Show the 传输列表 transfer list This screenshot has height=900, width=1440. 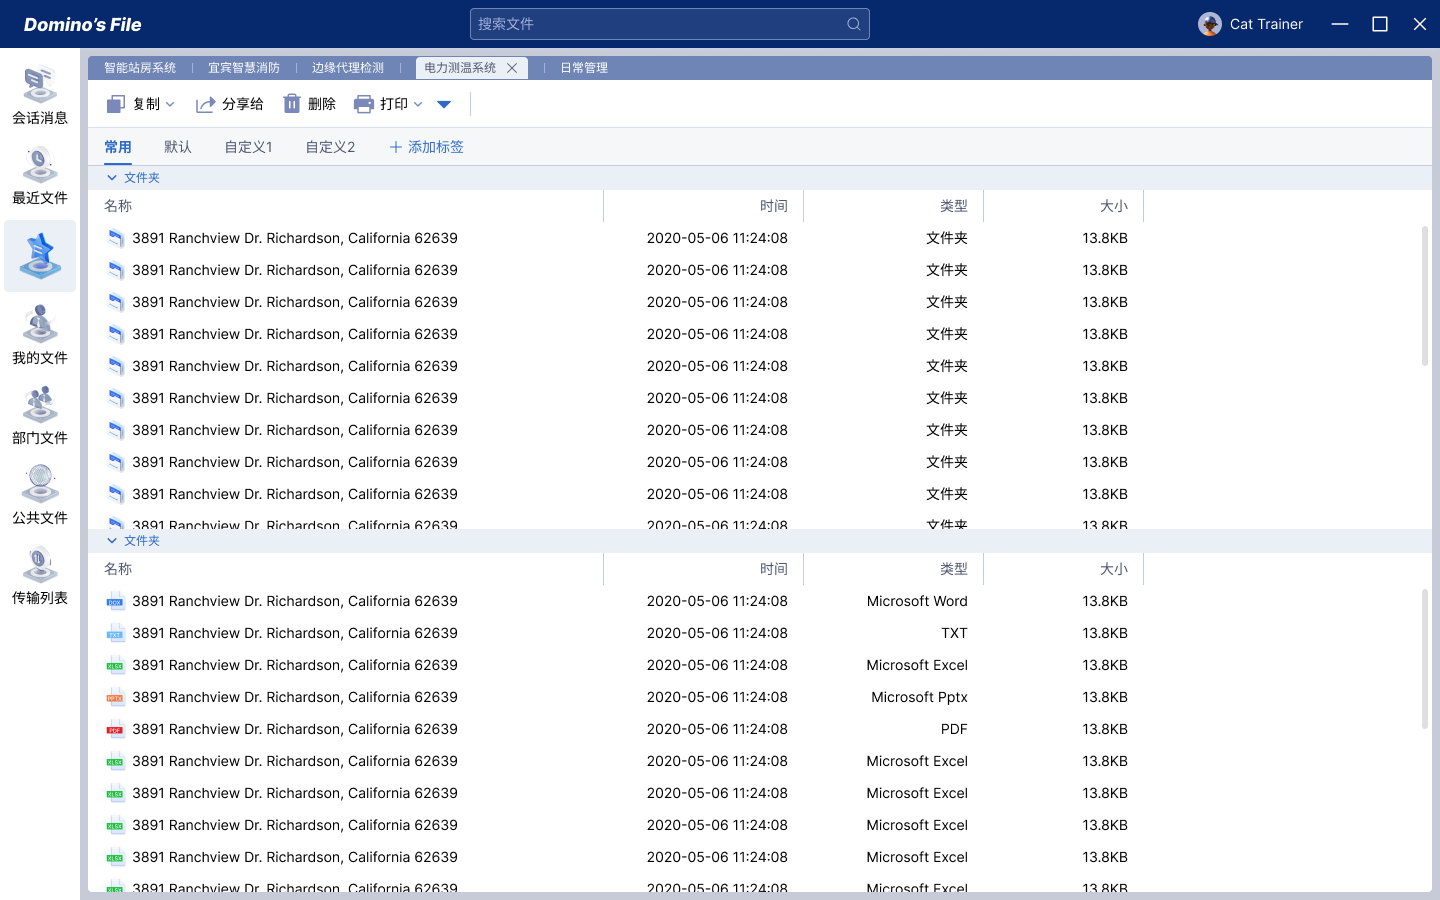(40, 576)
